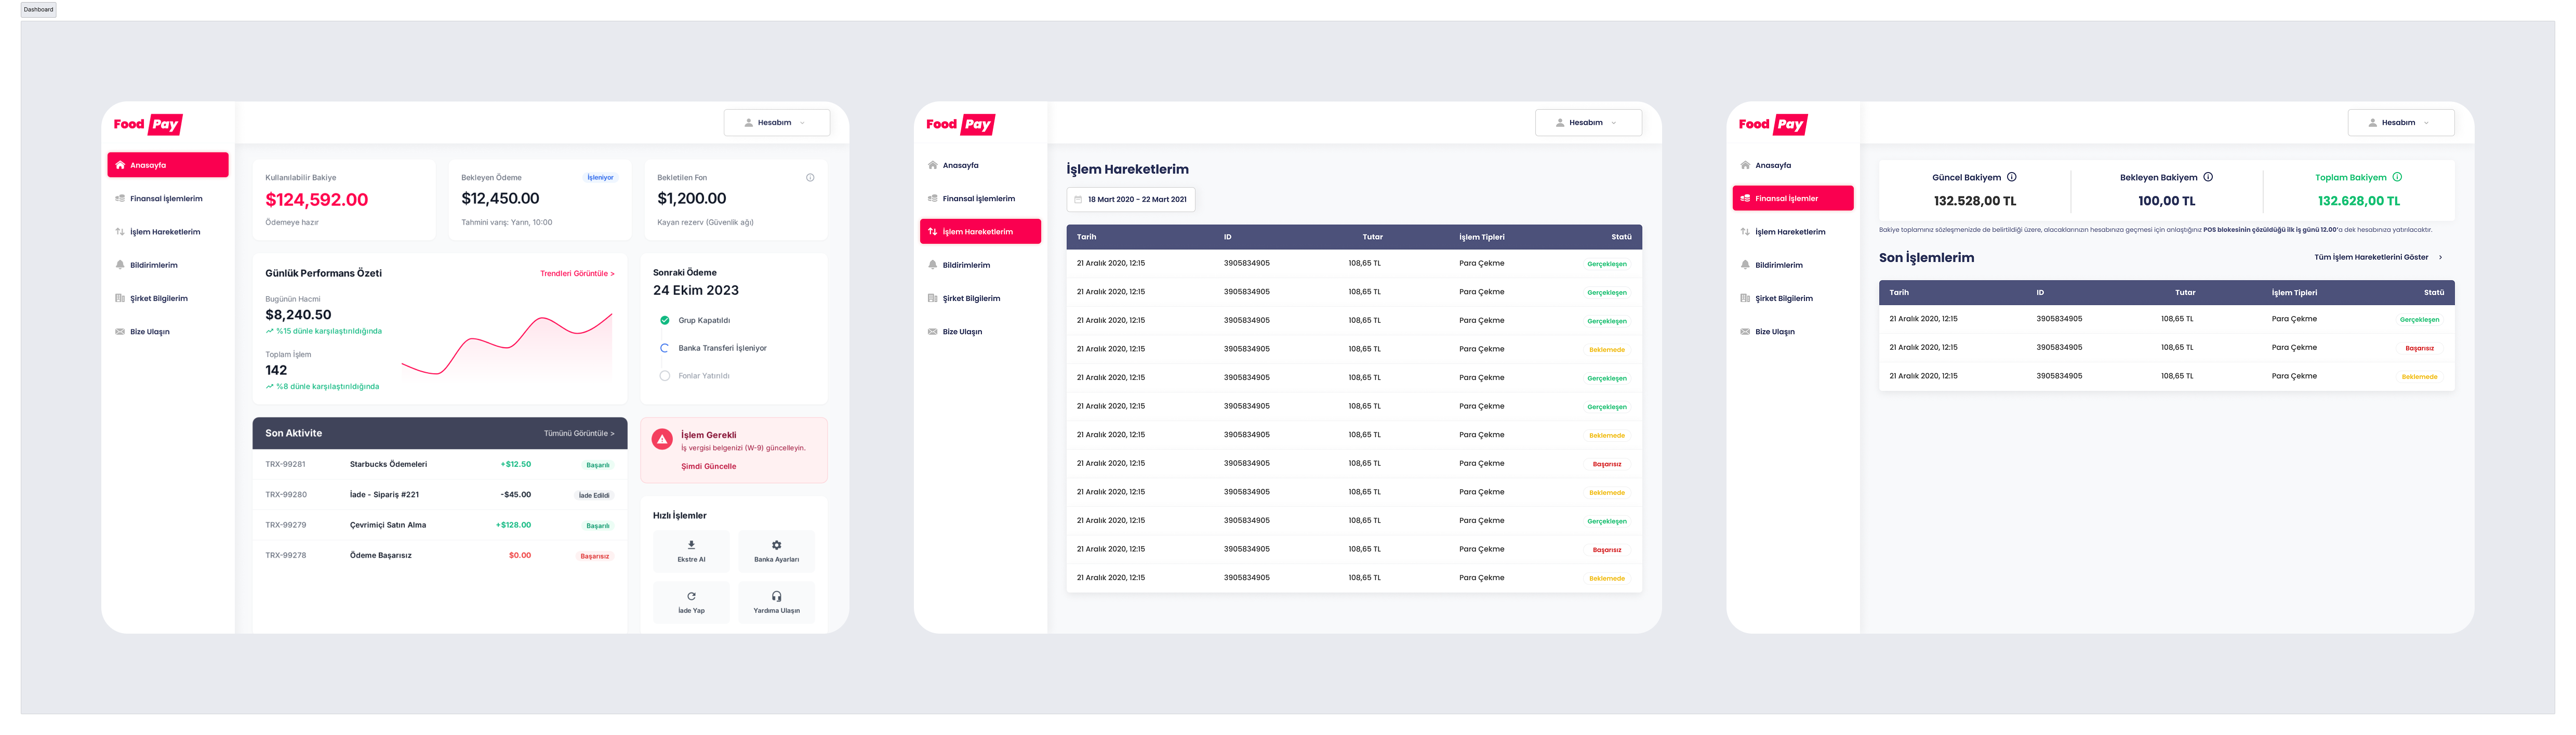Click the Trendleri Görüntüle link
Viewport: 2576px width, 735px height.
pyautogui.click(x=577, y=273)
